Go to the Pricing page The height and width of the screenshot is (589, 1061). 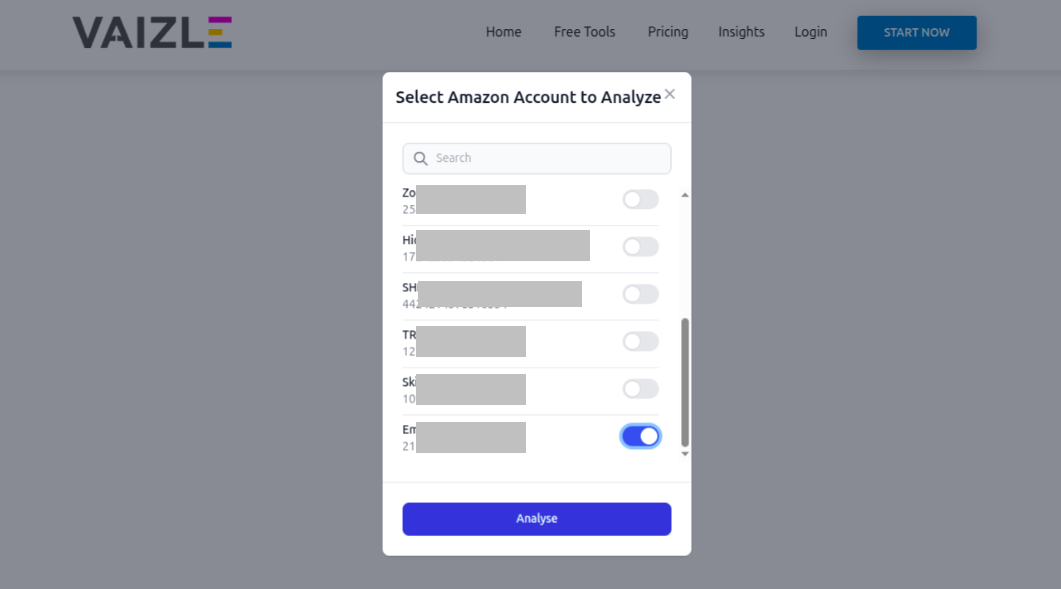coord(668,32)
